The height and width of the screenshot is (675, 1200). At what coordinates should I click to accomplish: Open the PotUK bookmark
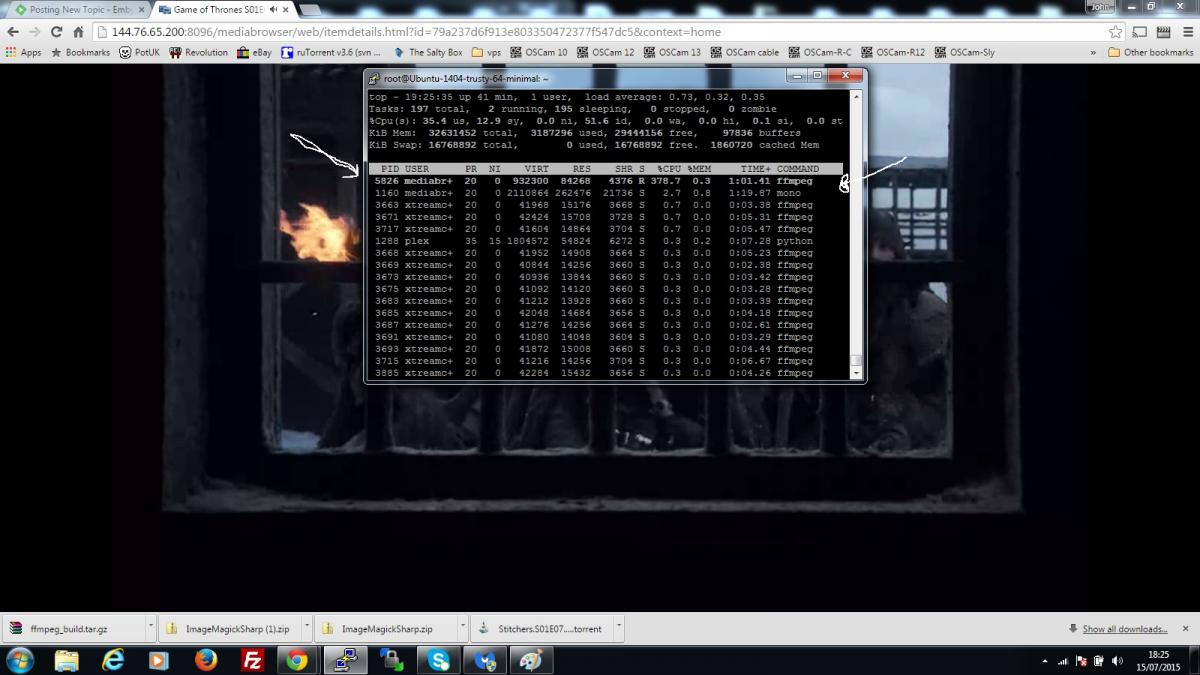pos(139,52)
